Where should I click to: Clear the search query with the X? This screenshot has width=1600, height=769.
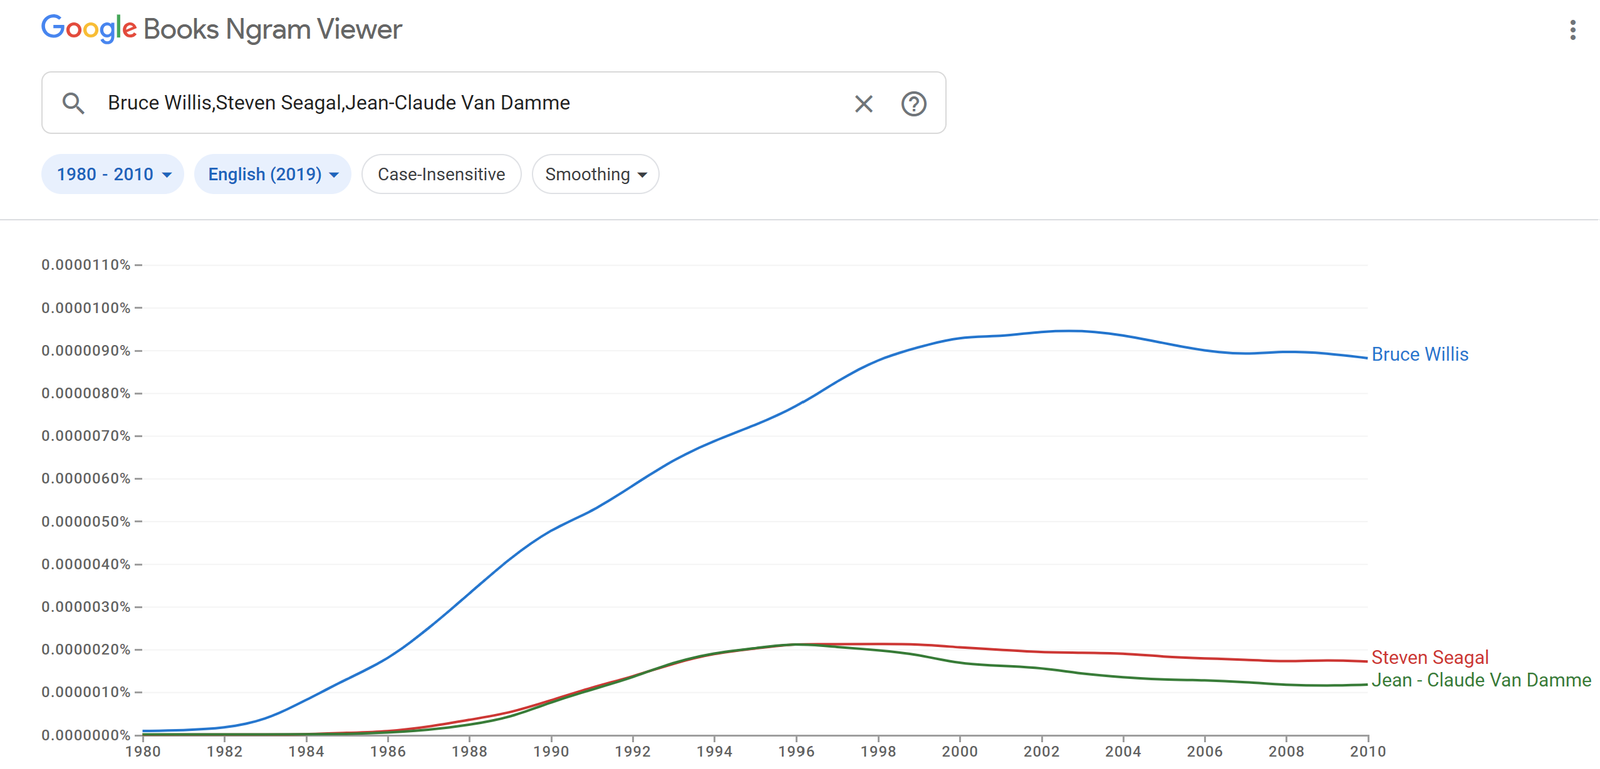click(x=863, y=103)
